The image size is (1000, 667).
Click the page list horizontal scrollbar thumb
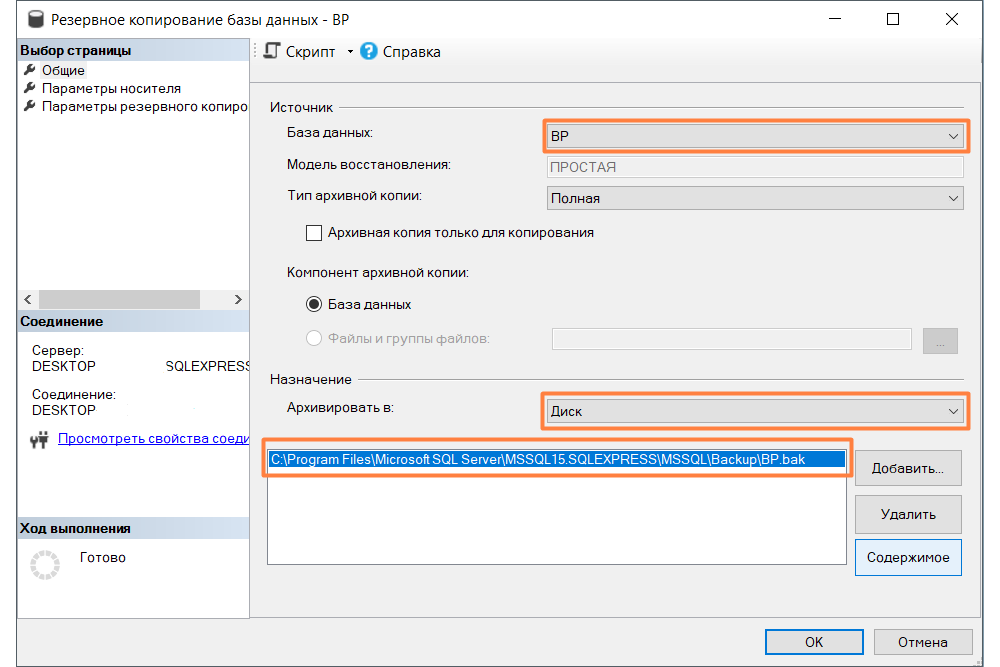coord(119,299)
